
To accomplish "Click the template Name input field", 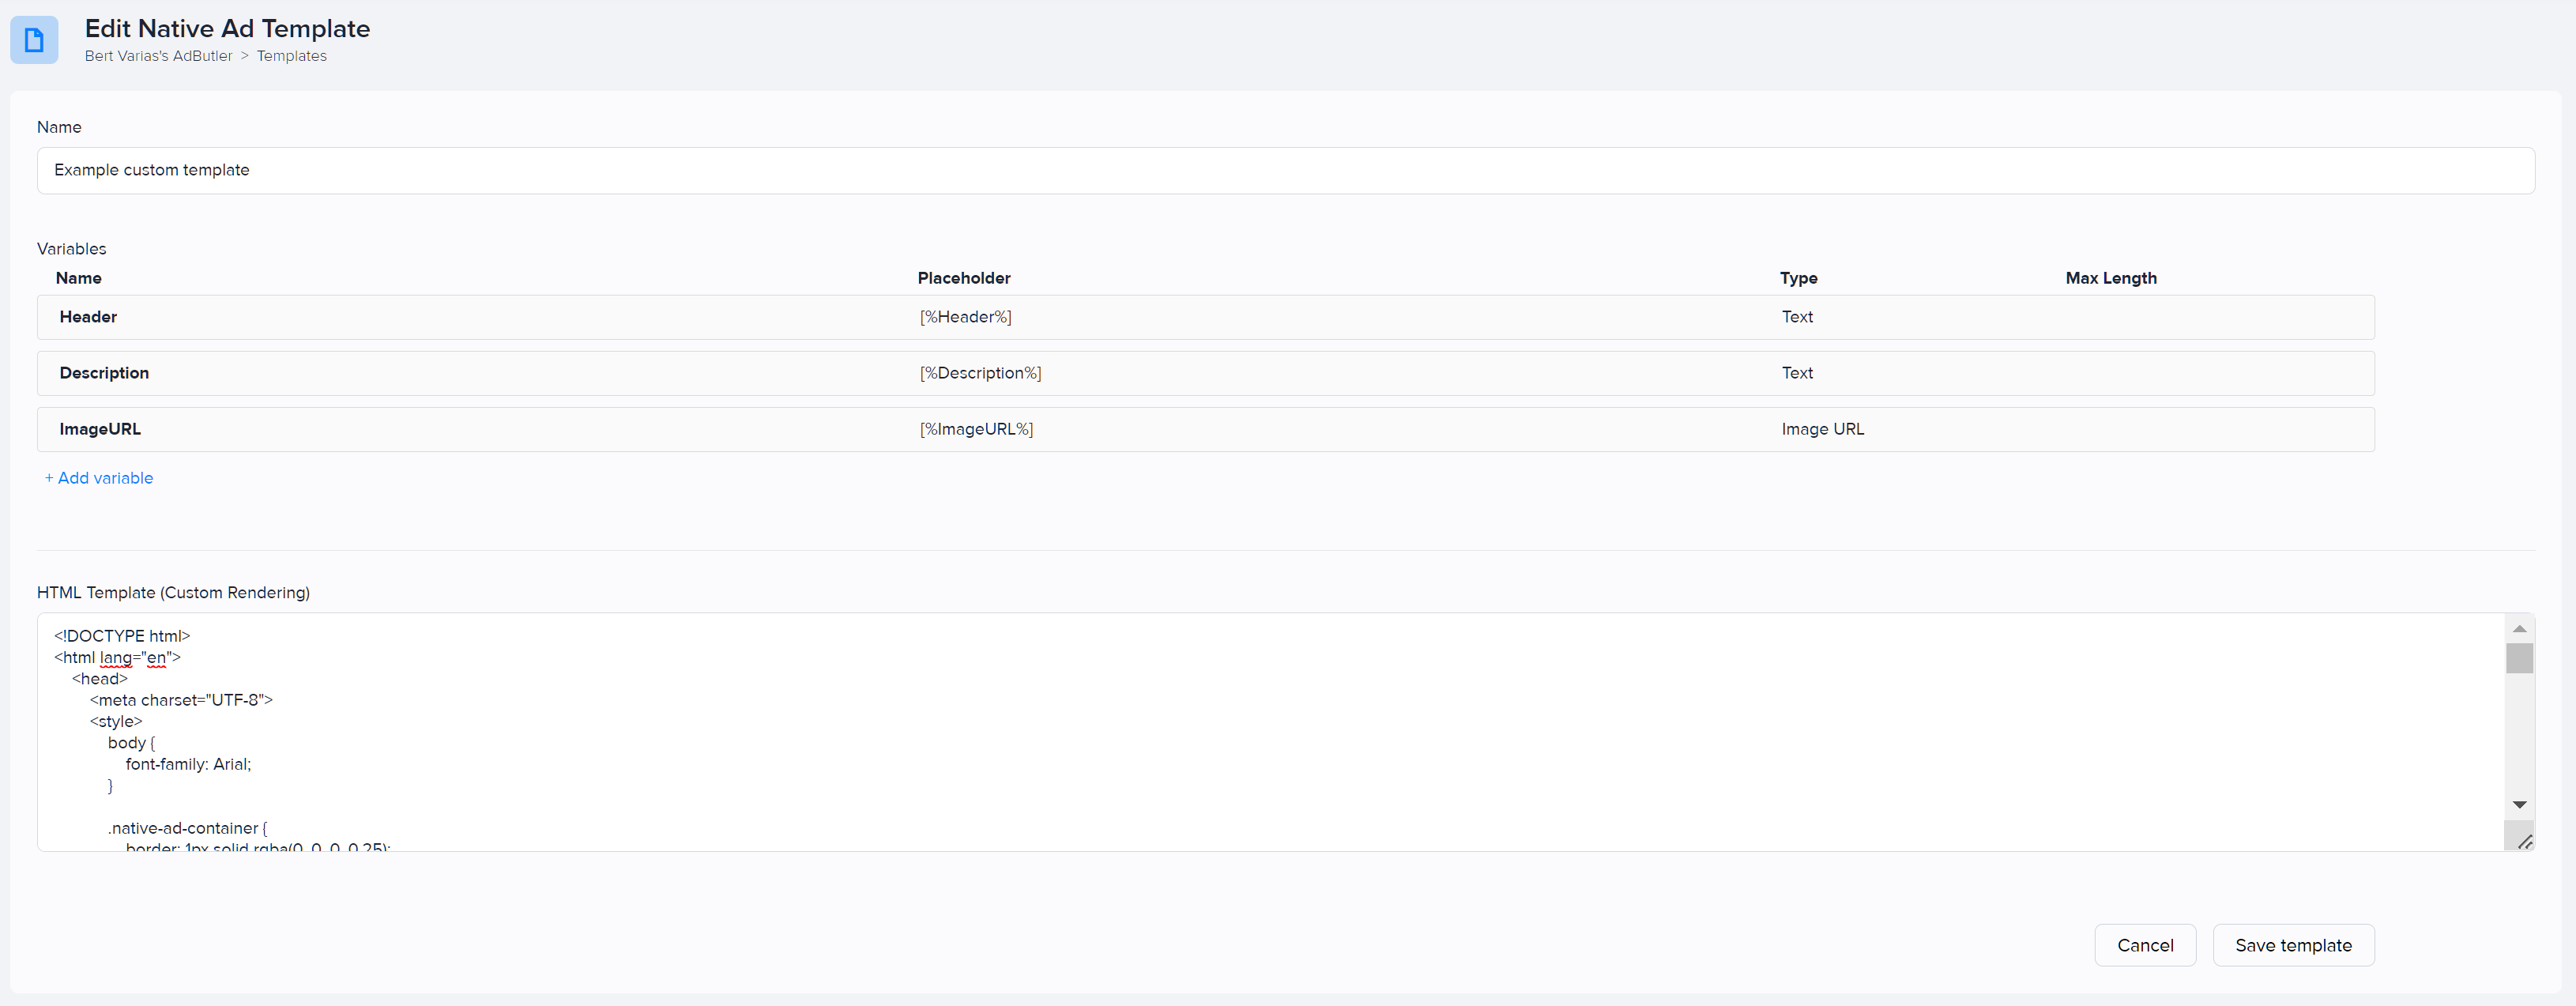I will [1284, 171].
